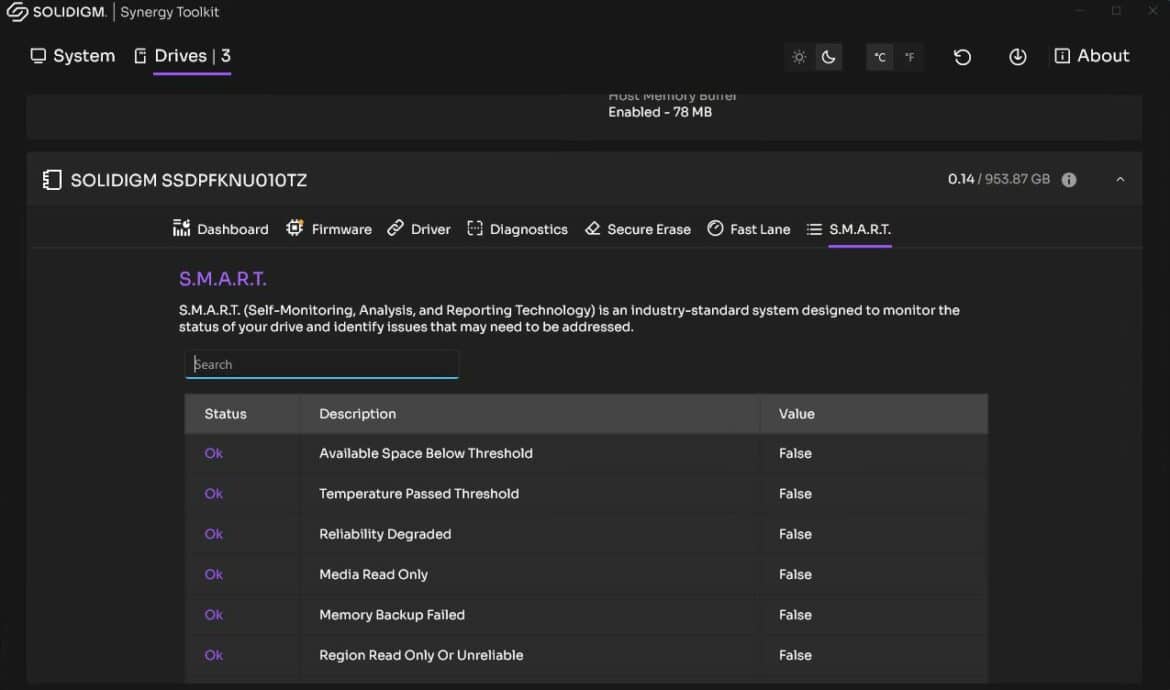1170x690 pixels.
Task: Select the Drives | 3 tab
Action: coord(183,56)
